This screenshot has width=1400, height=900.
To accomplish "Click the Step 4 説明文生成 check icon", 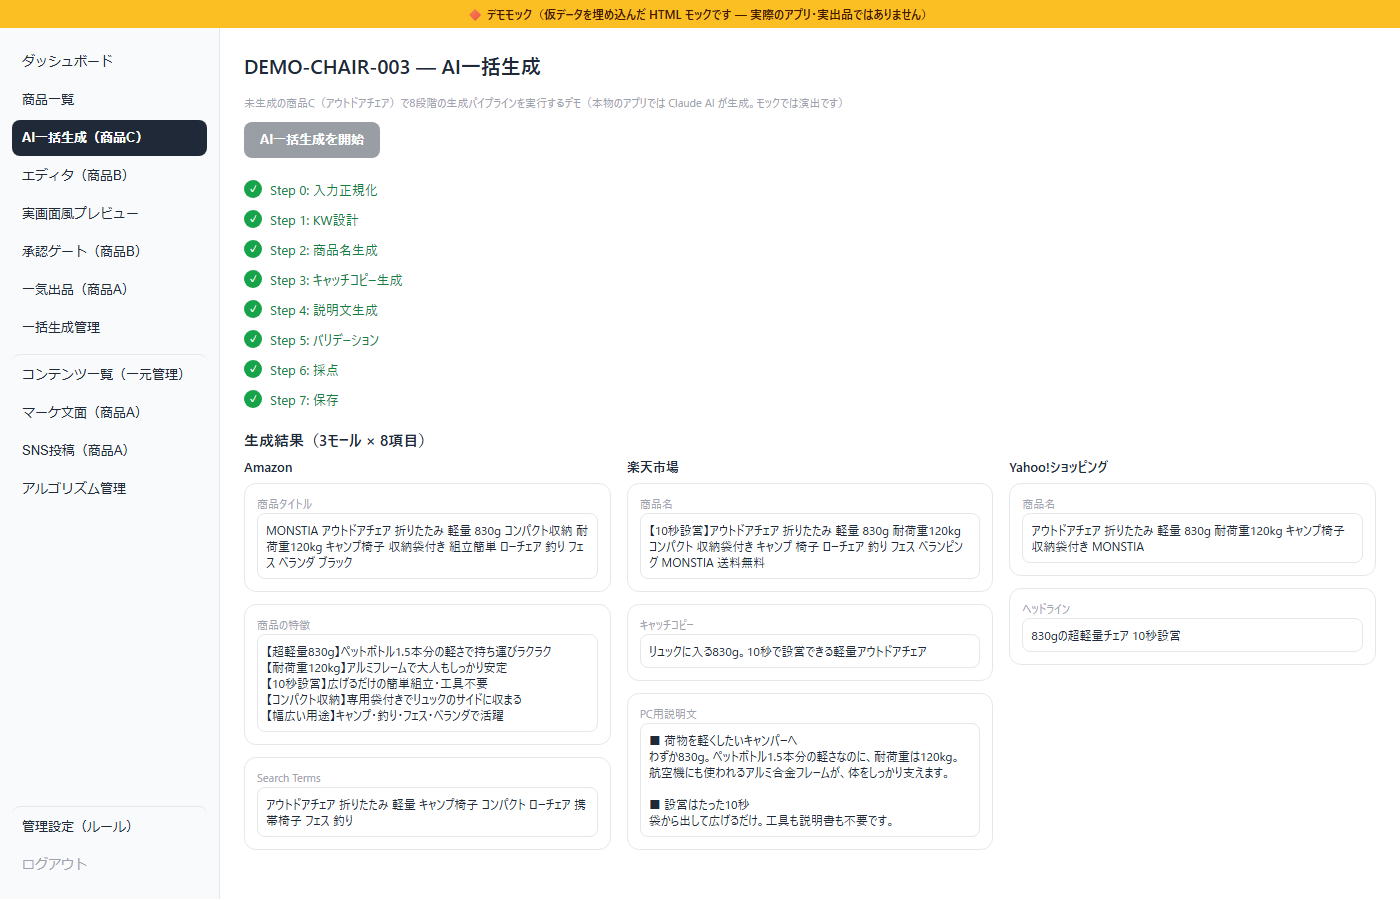I will coord(253,309).
